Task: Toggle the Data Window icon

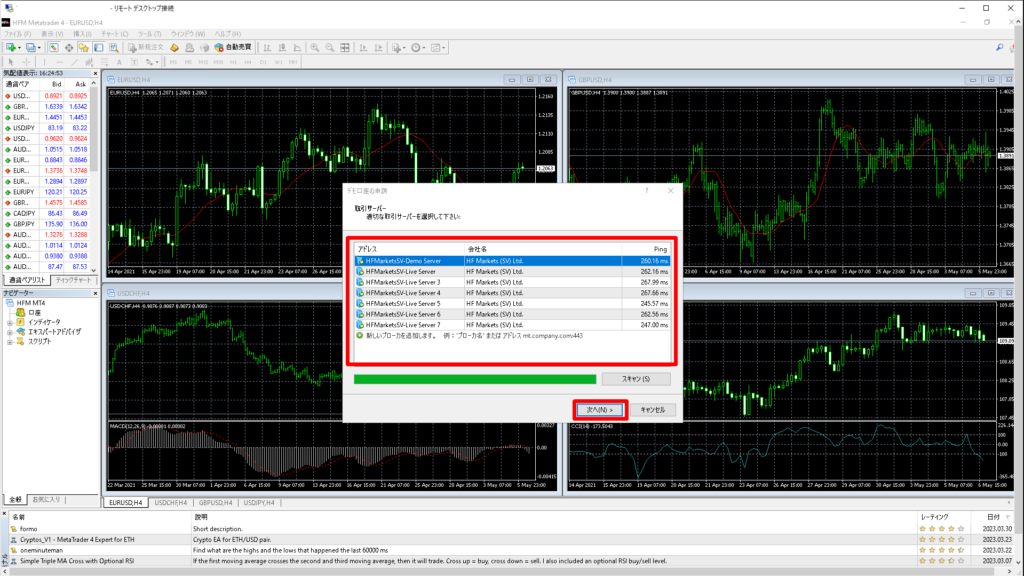Action: tap(69, 48)
